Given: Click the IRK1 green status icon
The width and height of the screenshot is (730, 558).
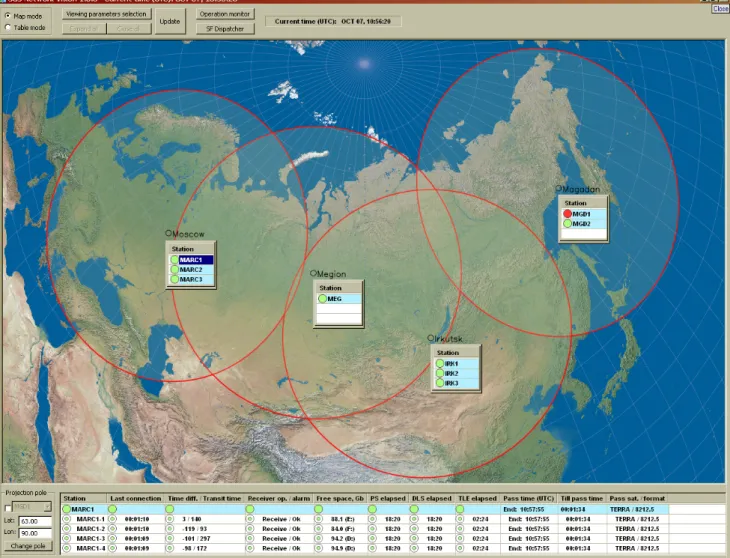Looking at the screenshot, I should coord(439,363).
